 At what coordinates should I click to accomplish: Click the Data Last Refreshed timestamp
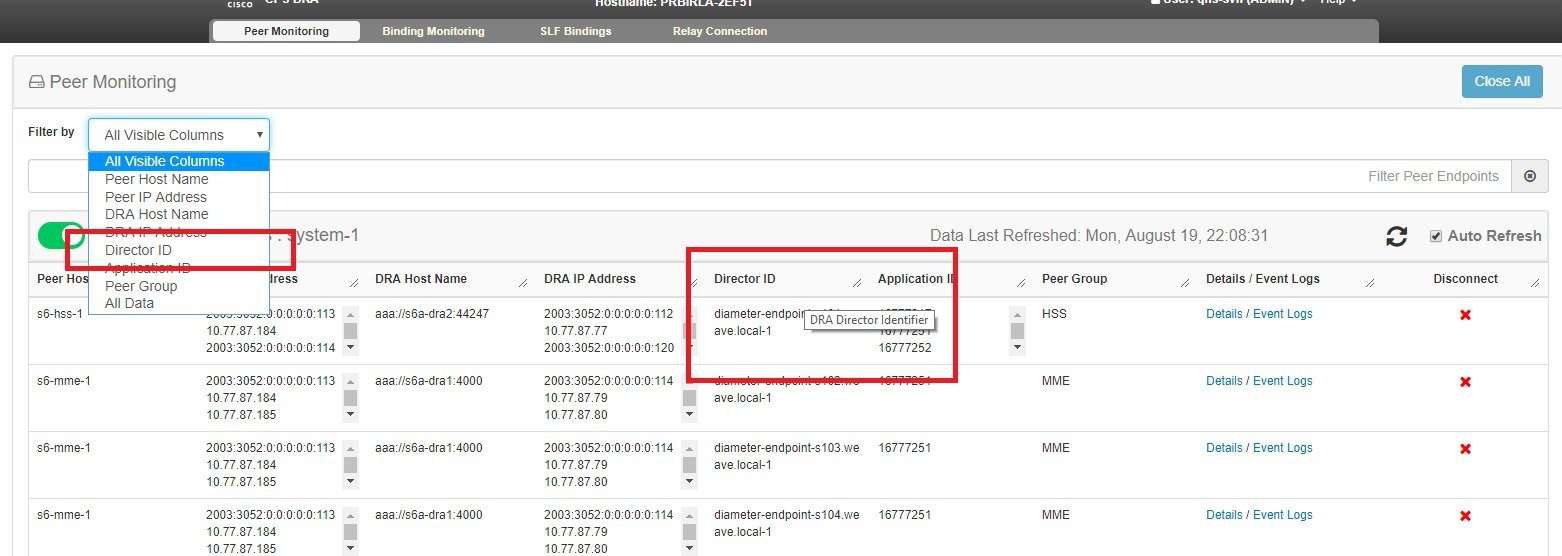point(1099,236)
